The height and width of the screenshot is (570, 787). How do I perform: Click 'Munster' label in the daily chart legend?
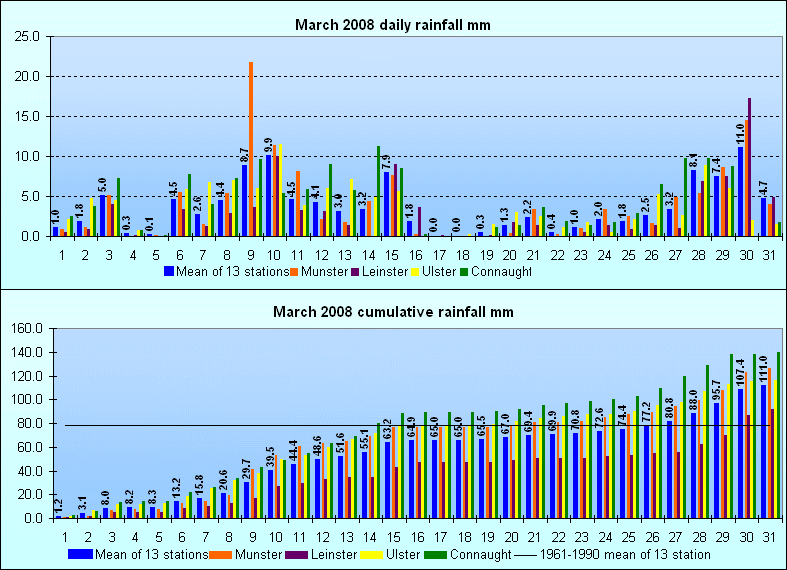[x=324, y=271]
